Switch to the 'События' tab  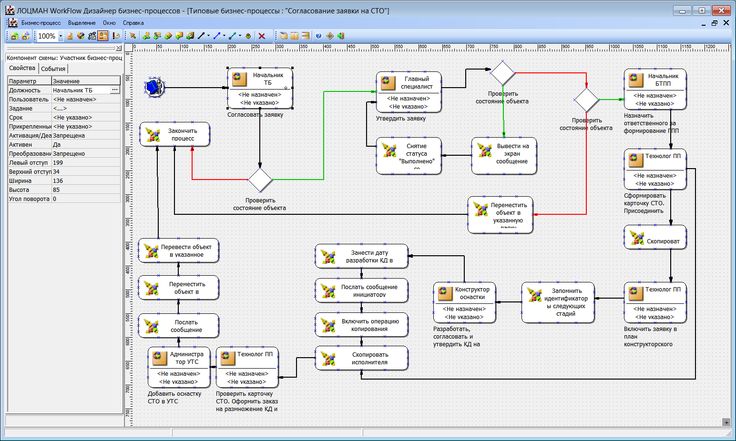point(53,69)
